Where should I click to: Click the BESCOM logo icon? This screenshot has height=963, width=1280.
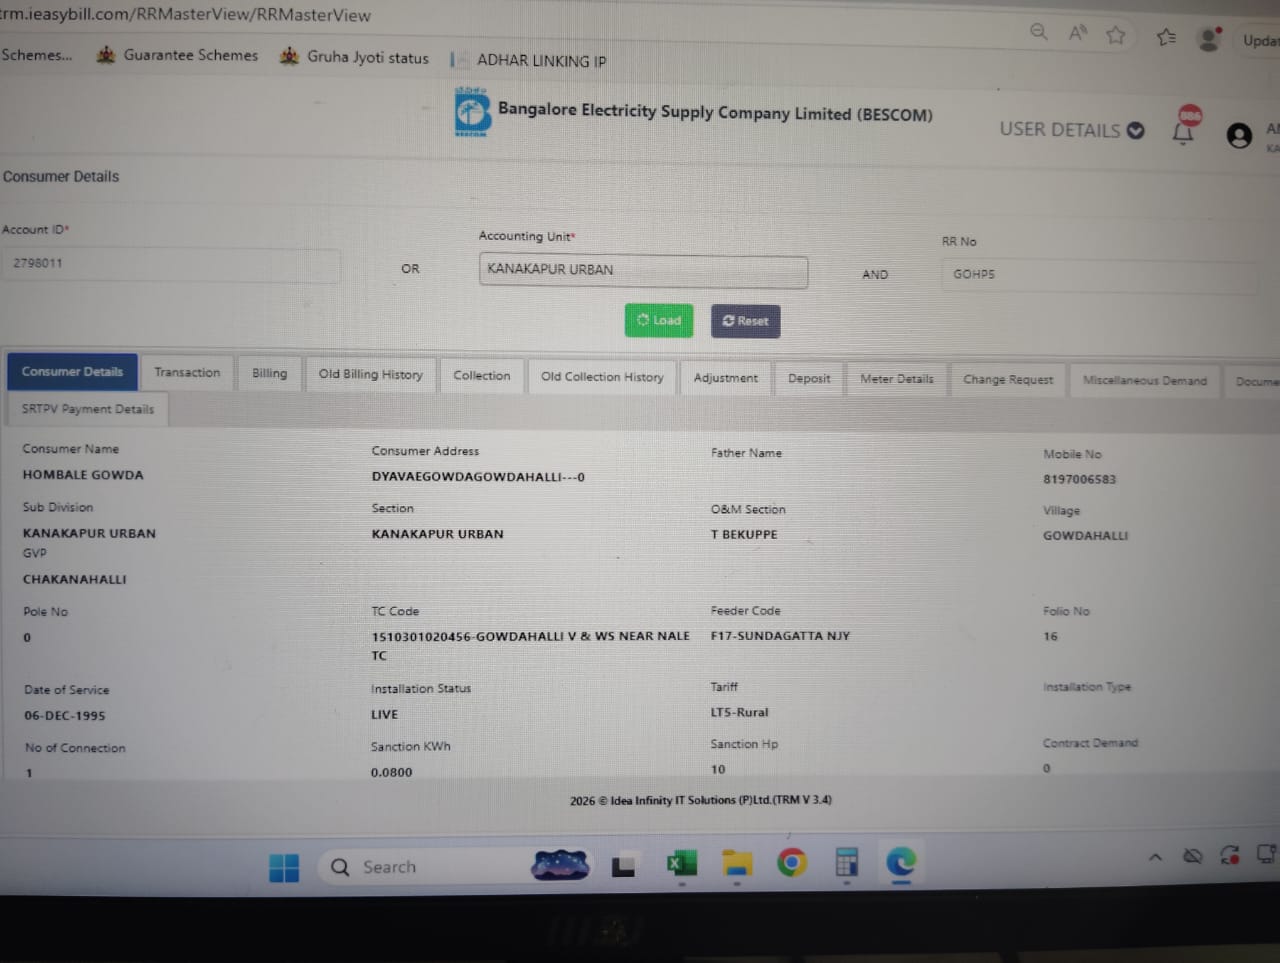pyautogui.click(x=472, y=112)
